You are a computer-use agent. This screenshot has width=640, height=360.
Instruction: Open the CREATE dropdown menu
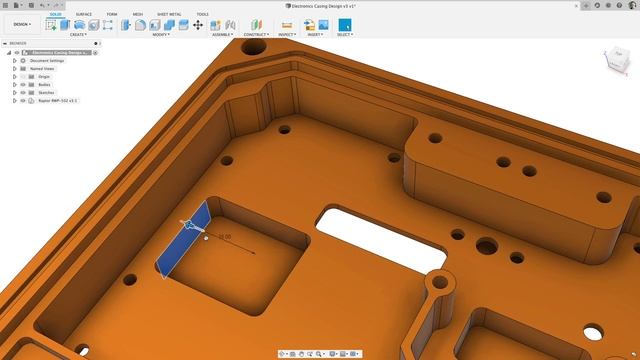click(78, 35)
